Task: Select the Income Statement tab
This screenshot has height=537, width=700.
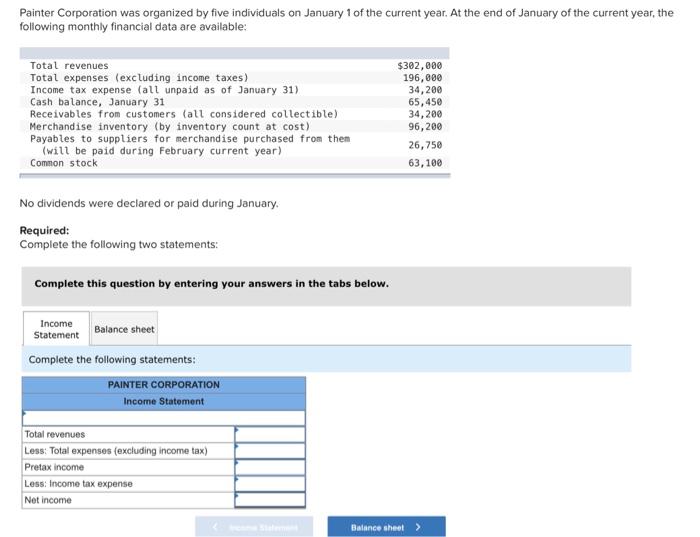Action: pyautogui.click(x=56, y=329)
